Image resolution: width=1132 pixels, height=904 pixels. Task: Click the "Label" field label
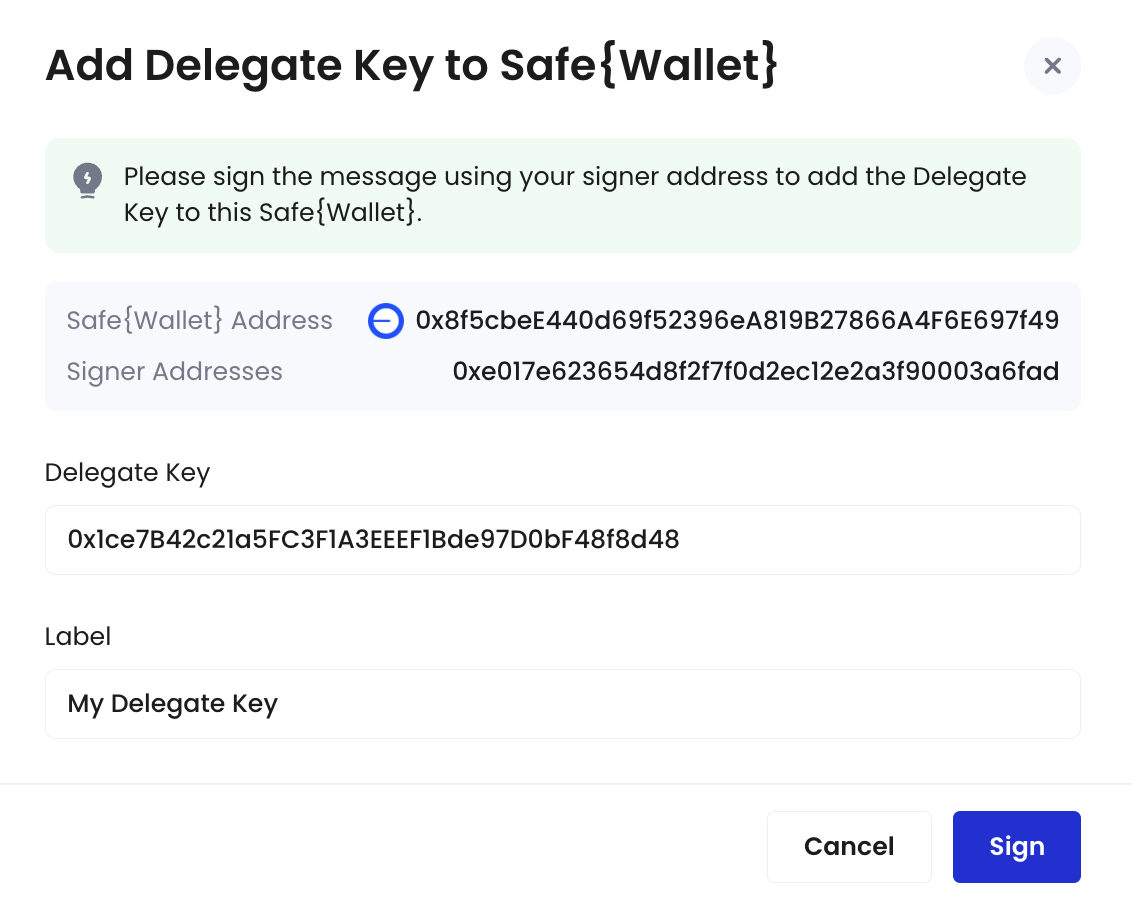[78, 637]
